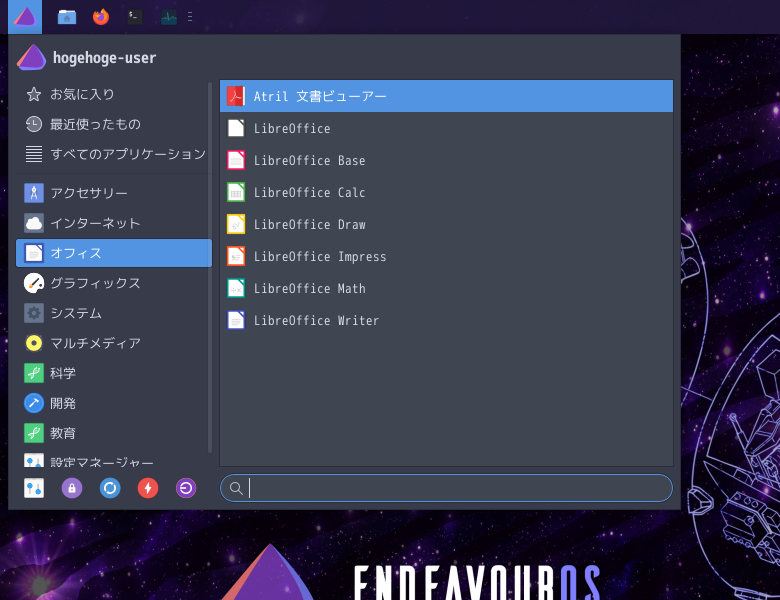Click the panel separator handle dots
Viewport: 780px width, 600px height.
click(x=190, y=17)
